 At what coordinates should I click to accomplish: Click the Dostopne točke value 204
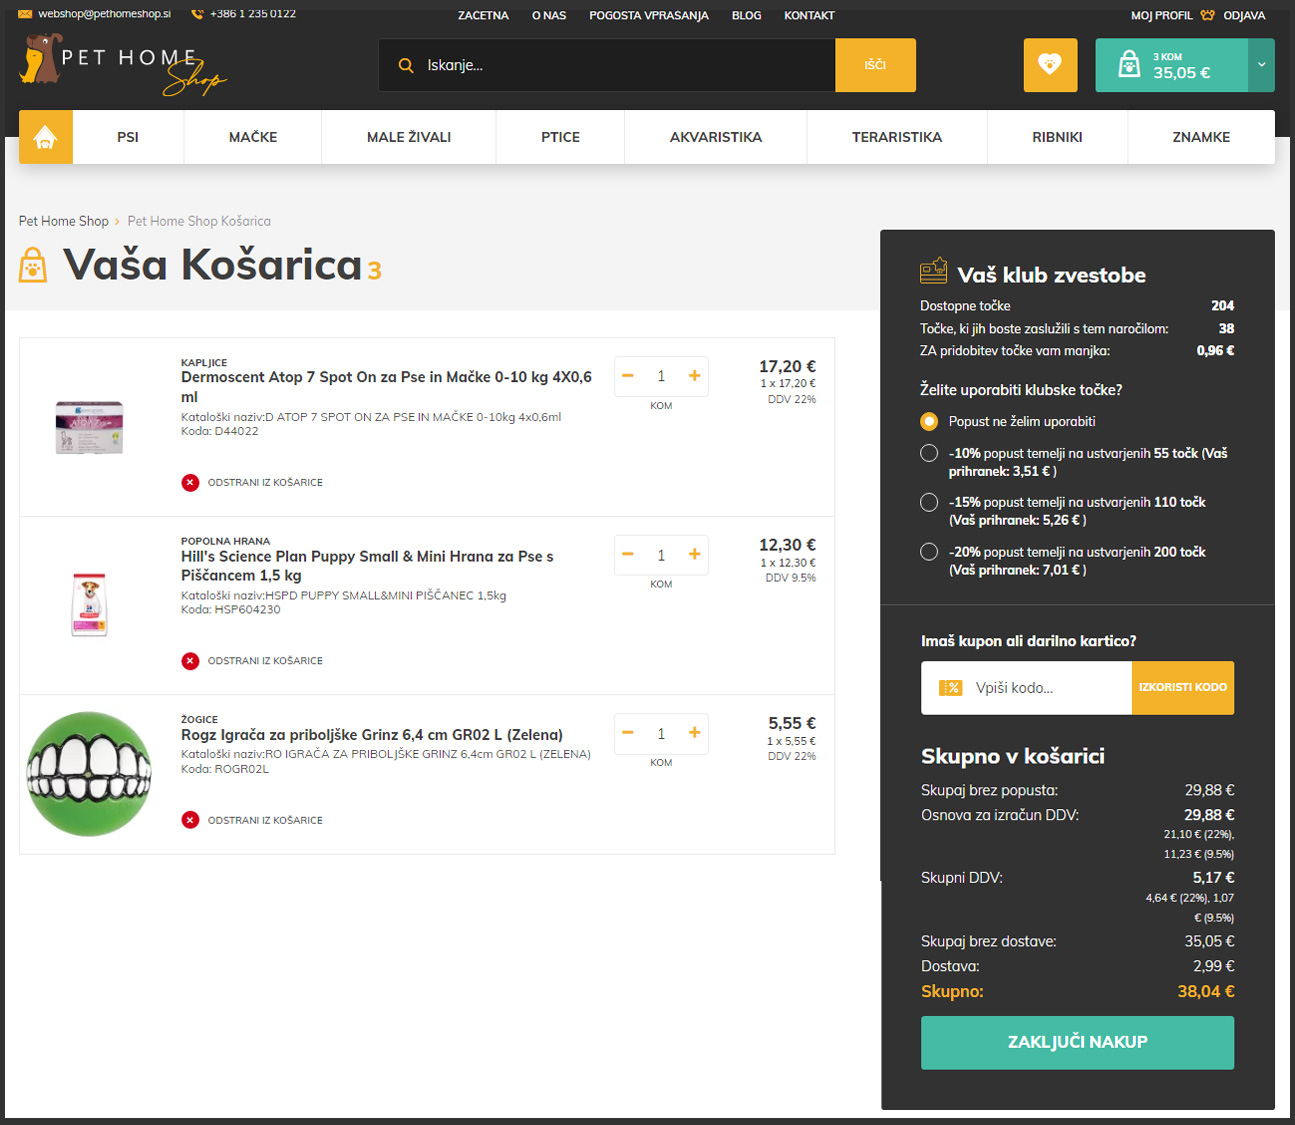[x=1222, y=306]
